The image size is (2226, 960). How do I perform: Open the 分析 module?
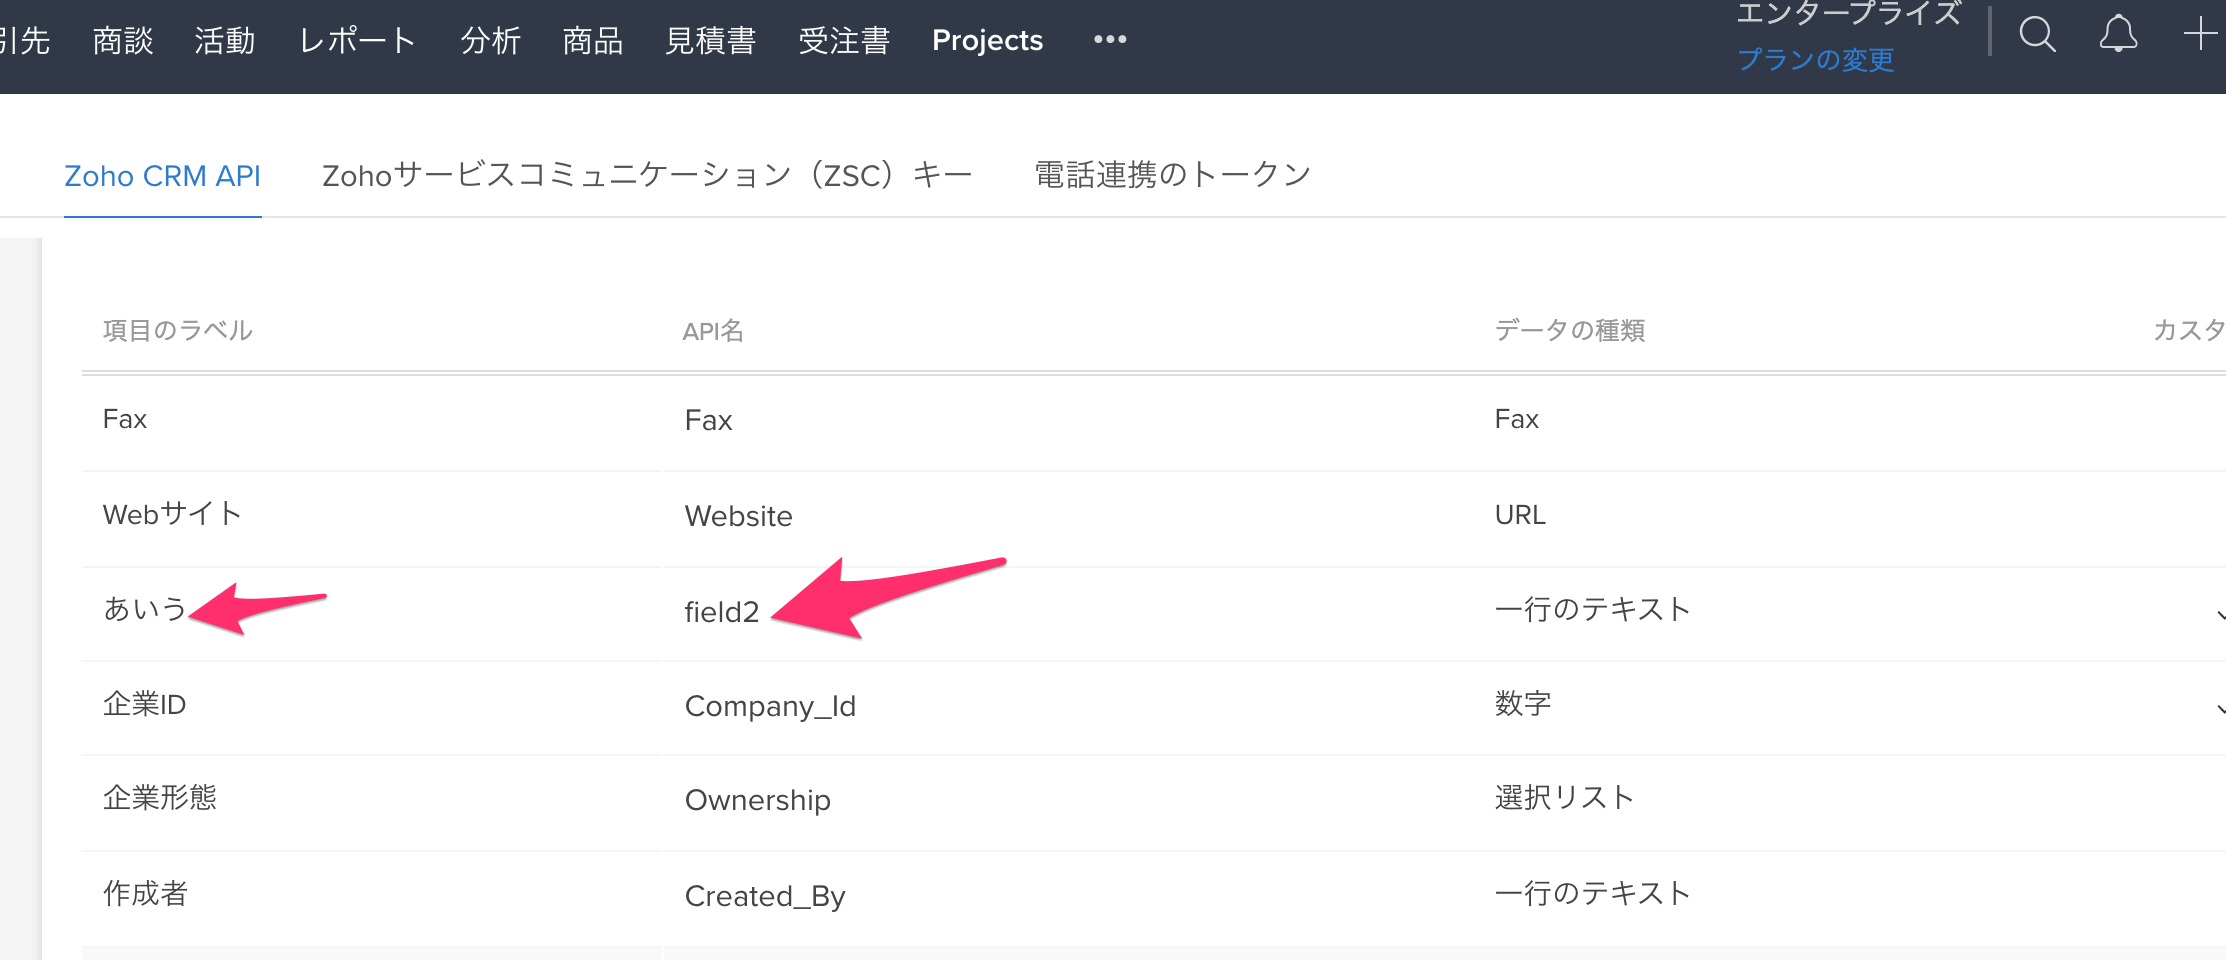point(491,40)
